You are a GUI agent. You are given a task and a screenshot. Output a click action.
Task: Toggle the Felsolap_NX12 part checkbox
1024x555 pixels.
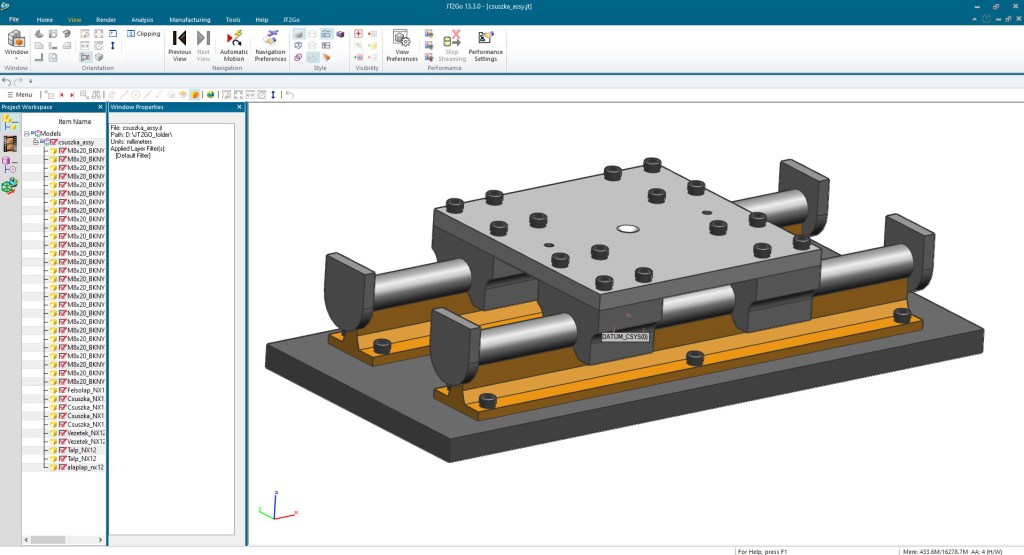(x=62, y=390)
